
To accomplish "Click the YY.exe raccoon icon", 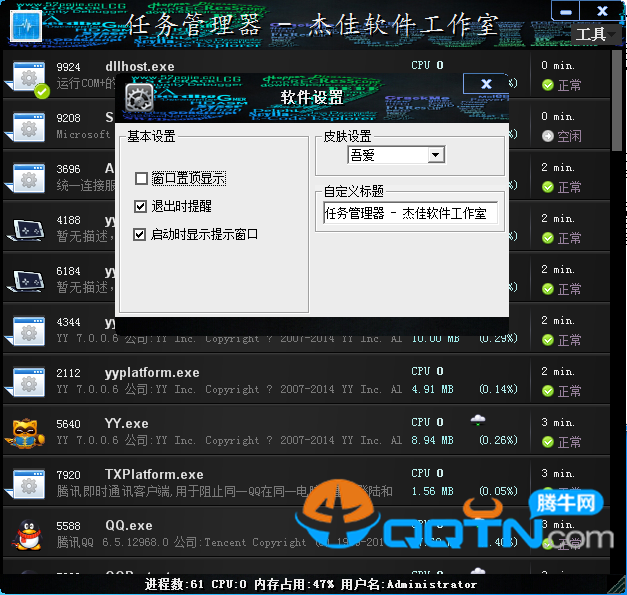I will pos(25,432).
